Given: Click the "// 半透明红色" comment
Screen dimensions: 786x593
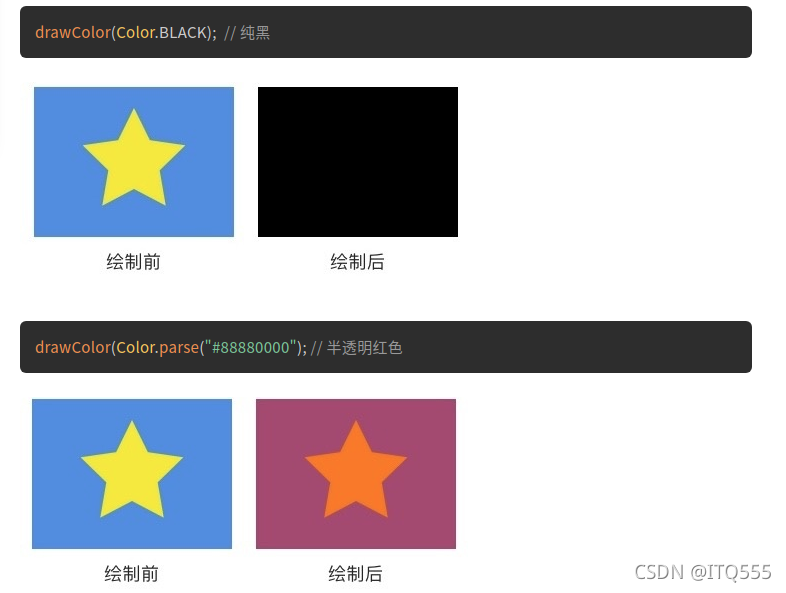Looking at the screenshot, I should coord(356,347).
